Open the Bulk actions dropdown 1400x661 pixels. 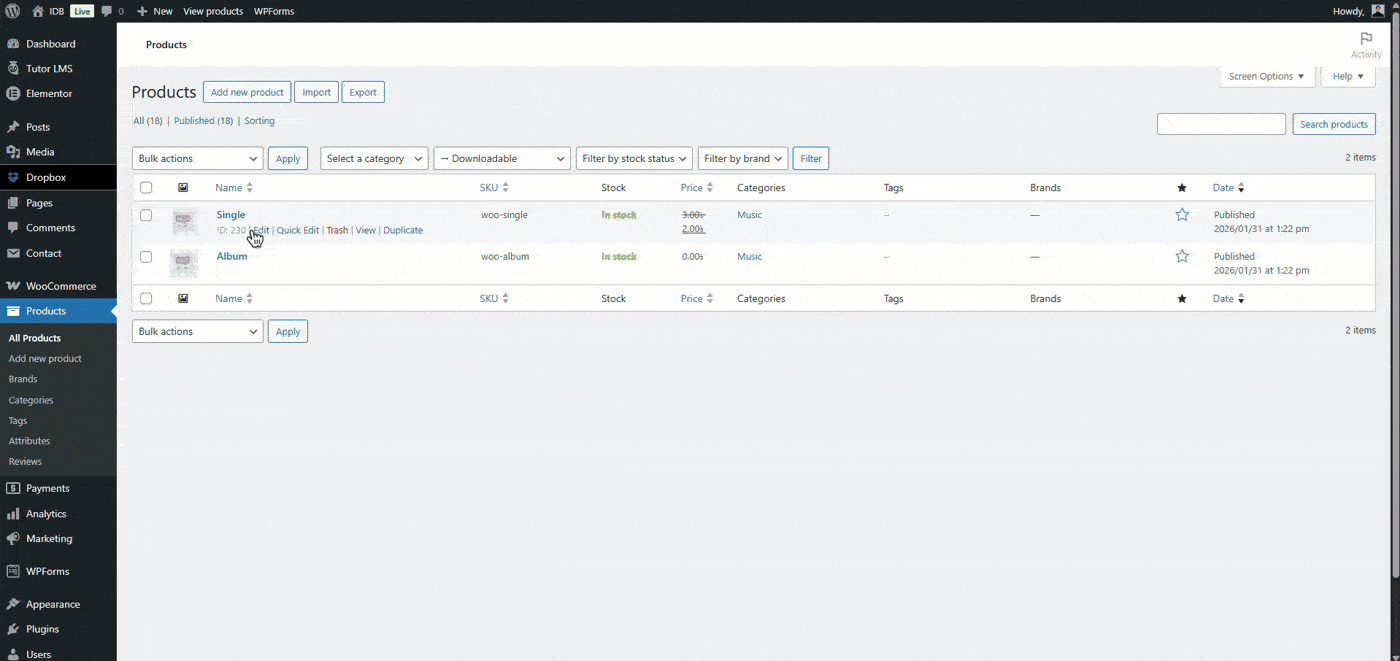tap(197, 158)
